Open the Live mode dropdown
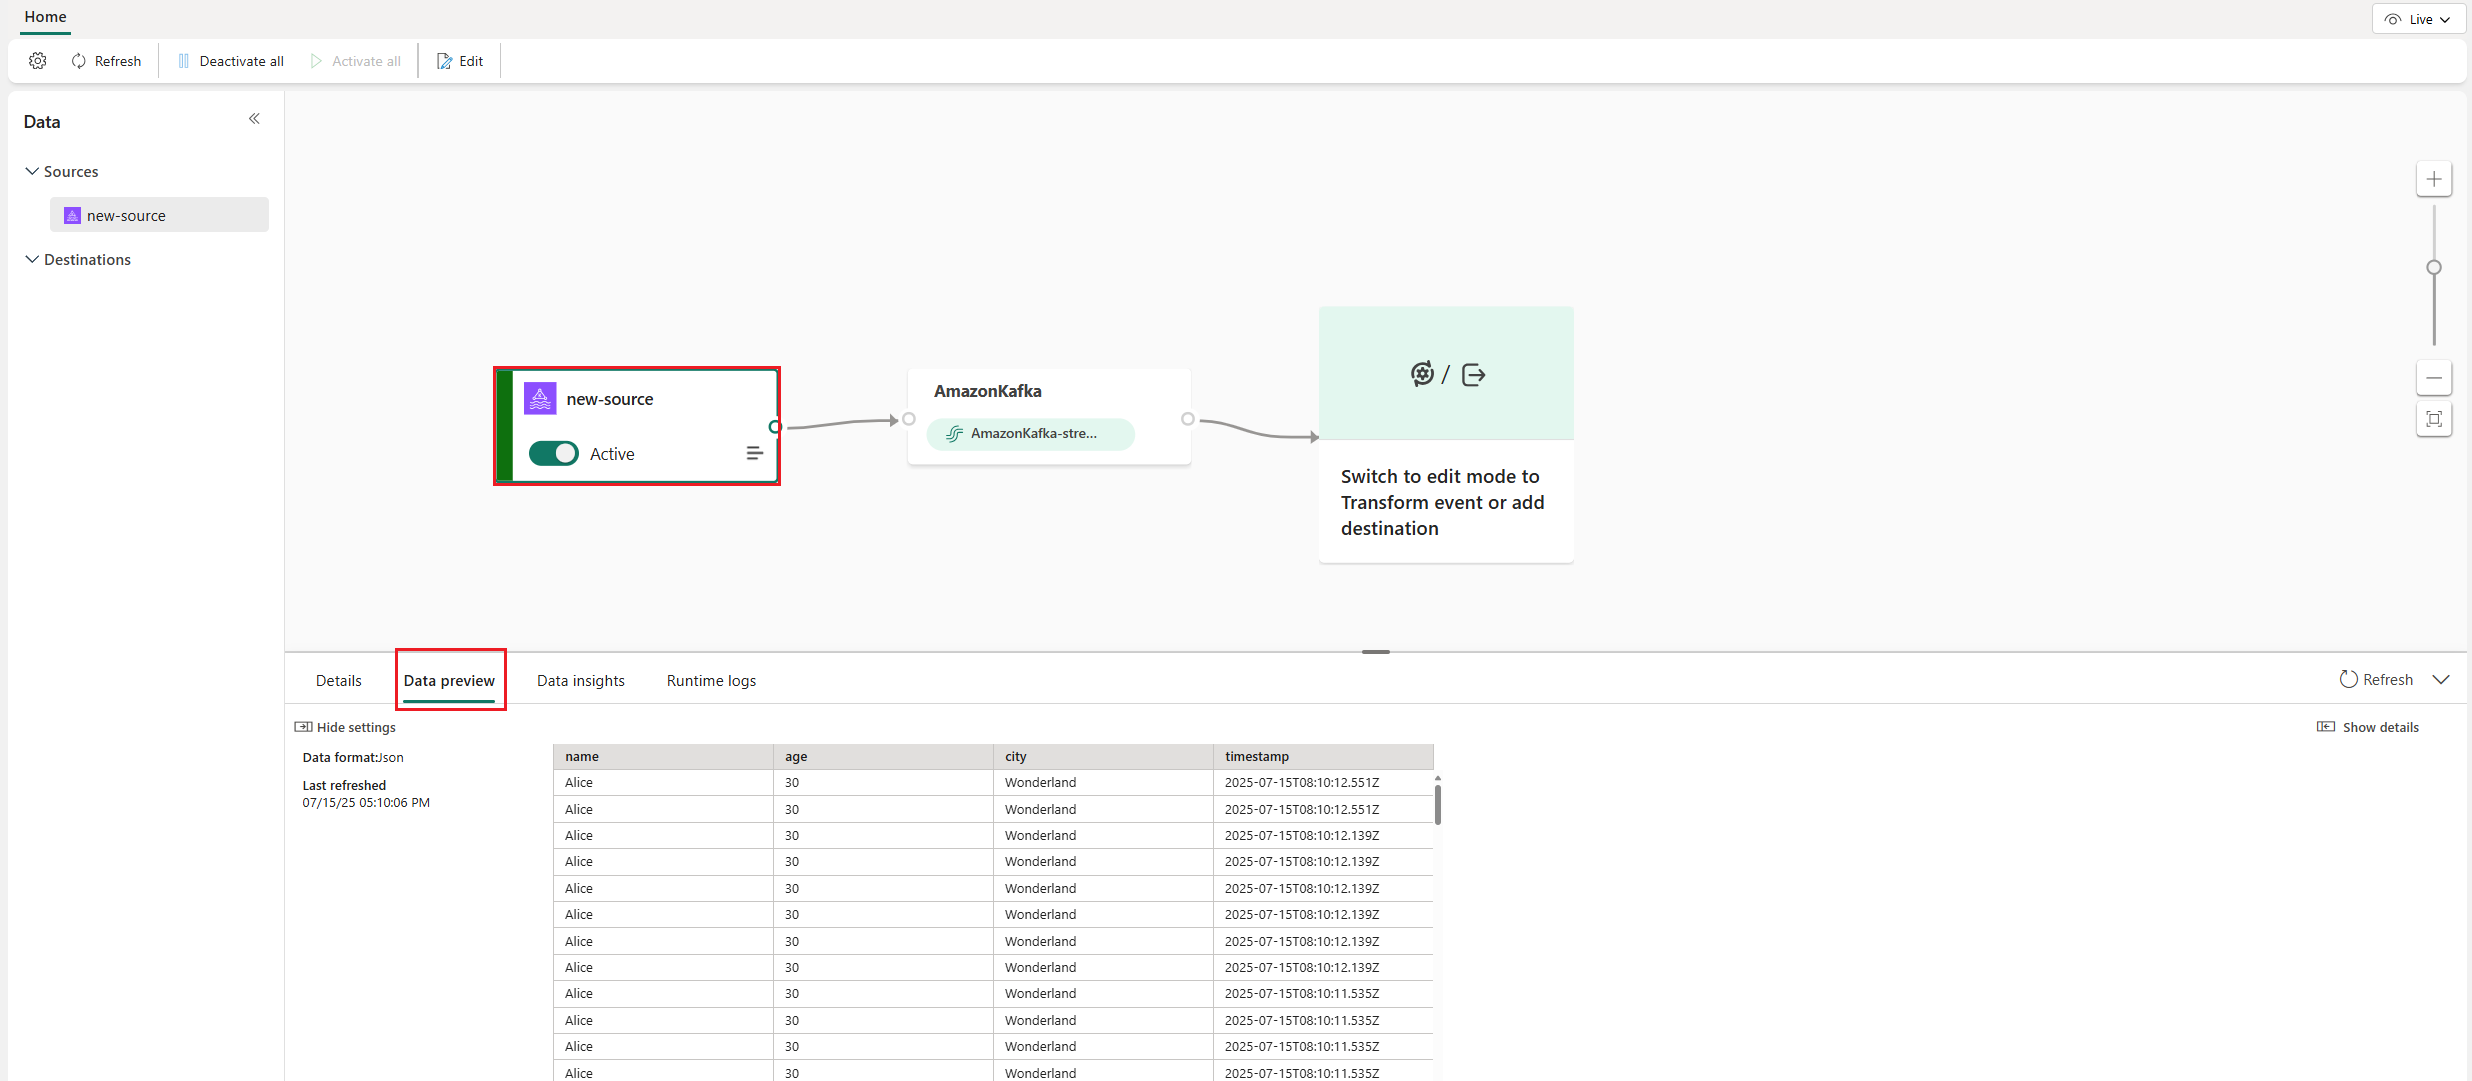 [x=2418, y=18]
